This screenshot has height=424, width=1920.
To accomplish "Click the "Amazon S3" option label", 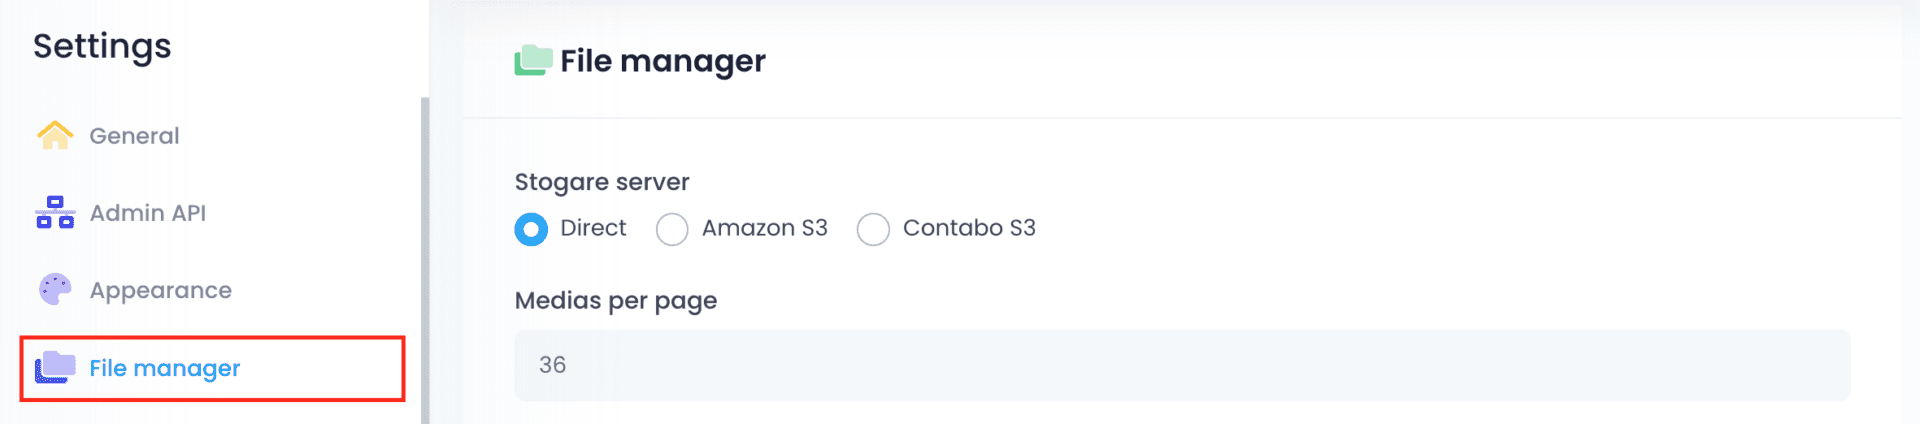I will click(765, 228).
